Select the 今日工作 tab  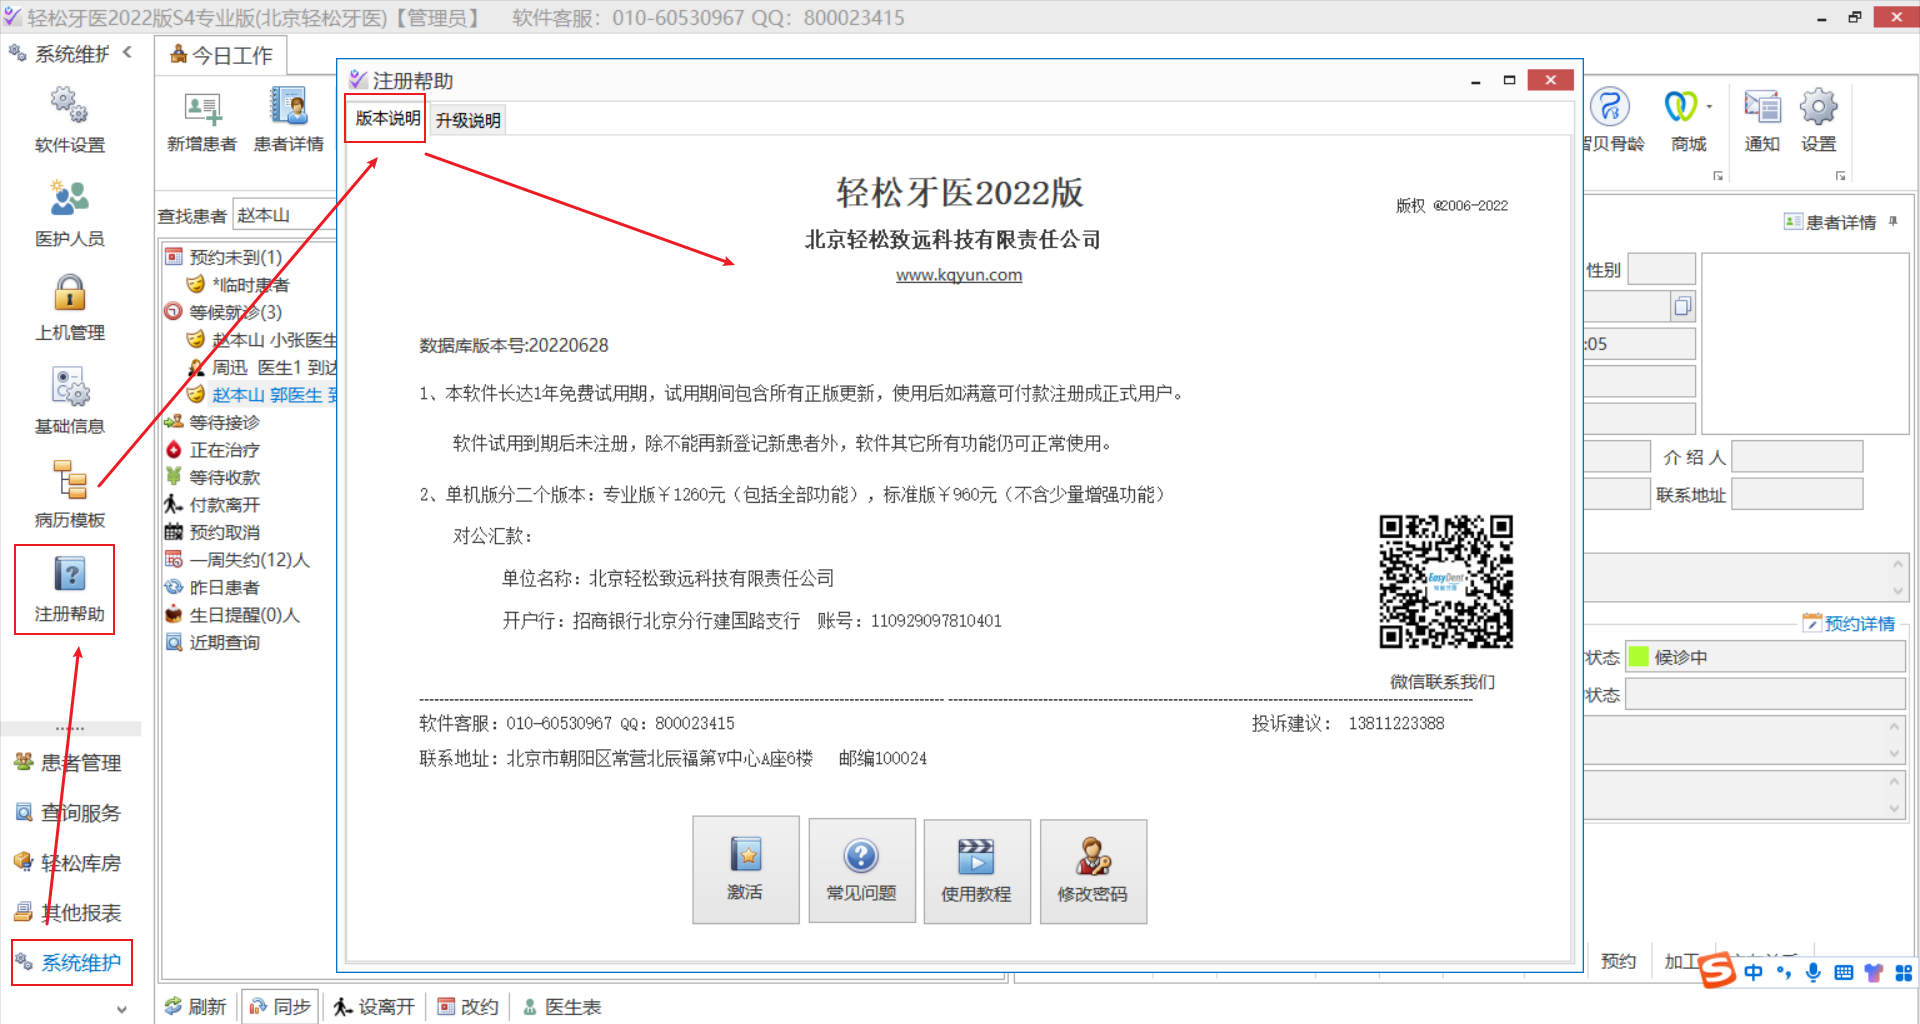(x=221, y=55)
